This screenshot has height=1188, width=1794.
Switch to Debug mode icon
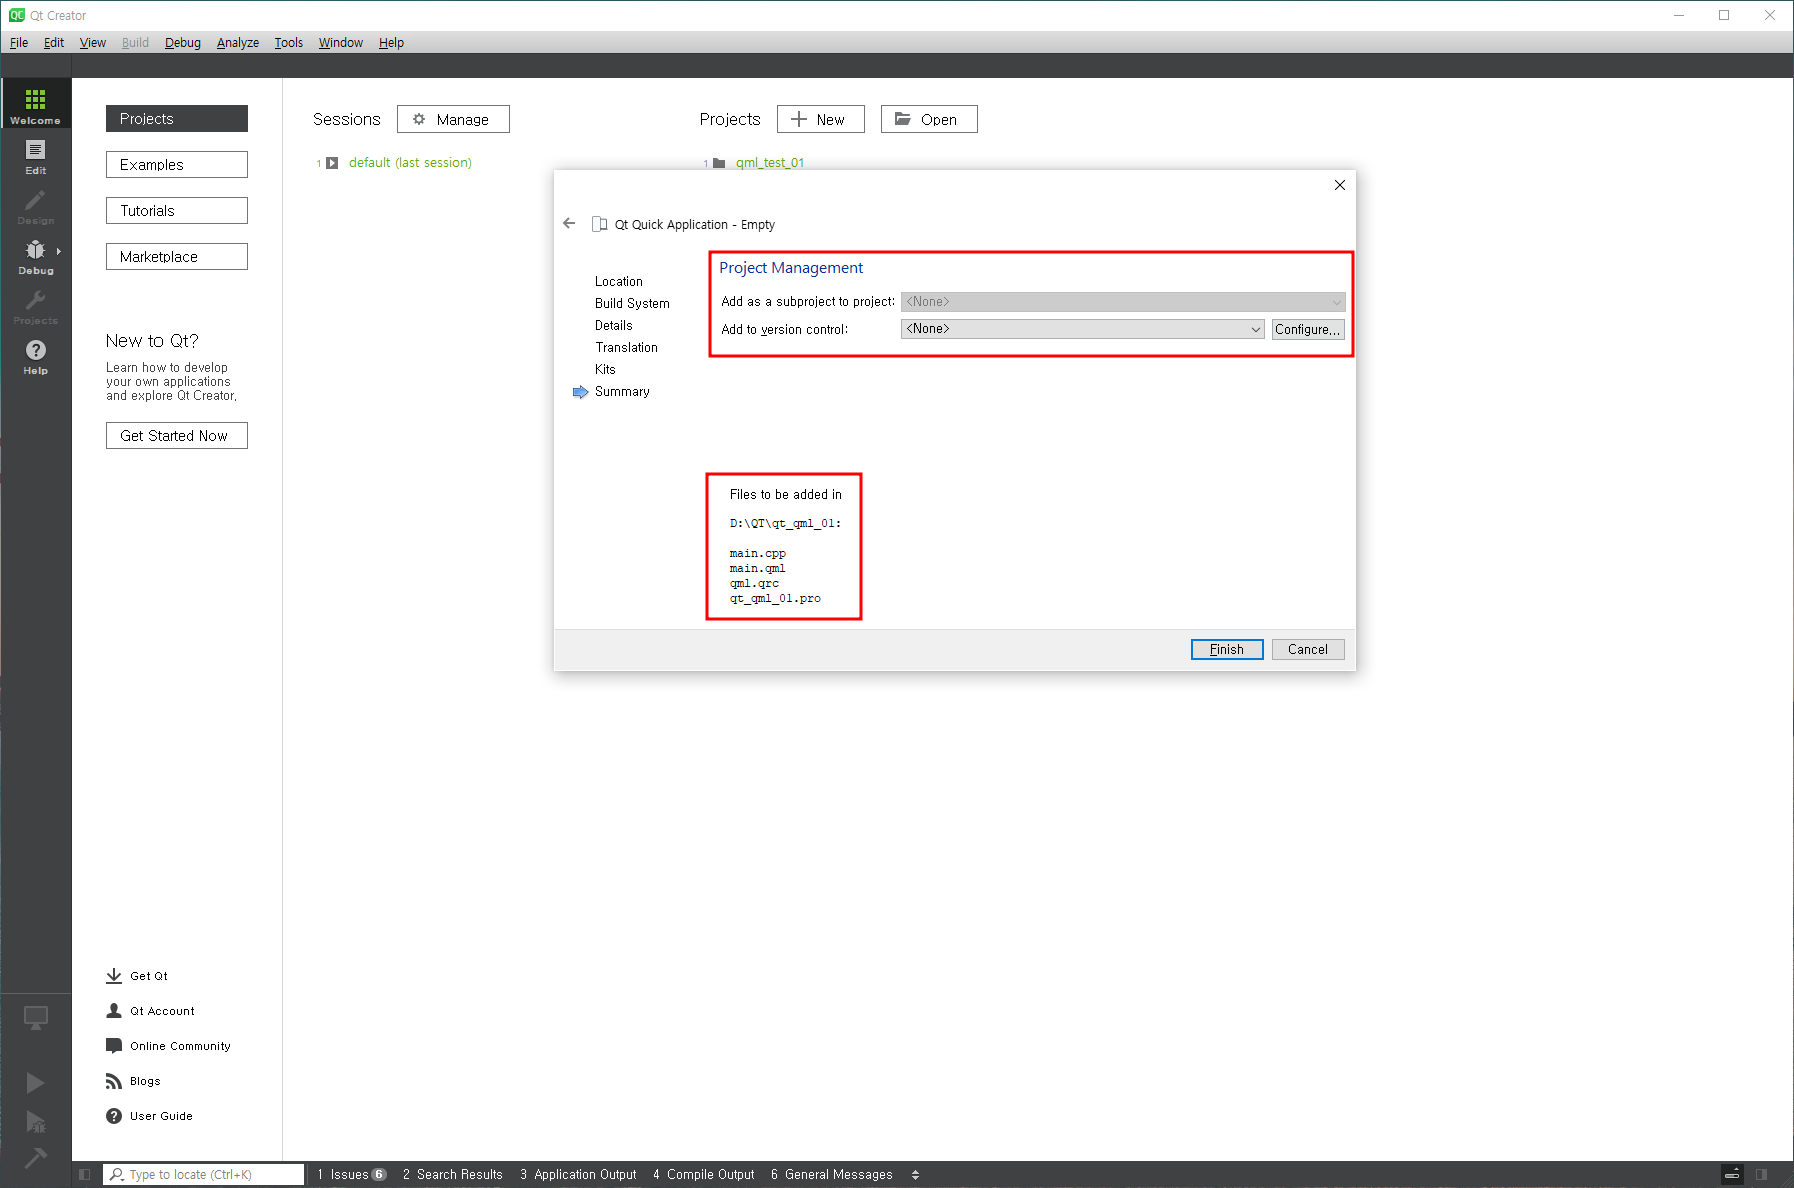point(36,250)
